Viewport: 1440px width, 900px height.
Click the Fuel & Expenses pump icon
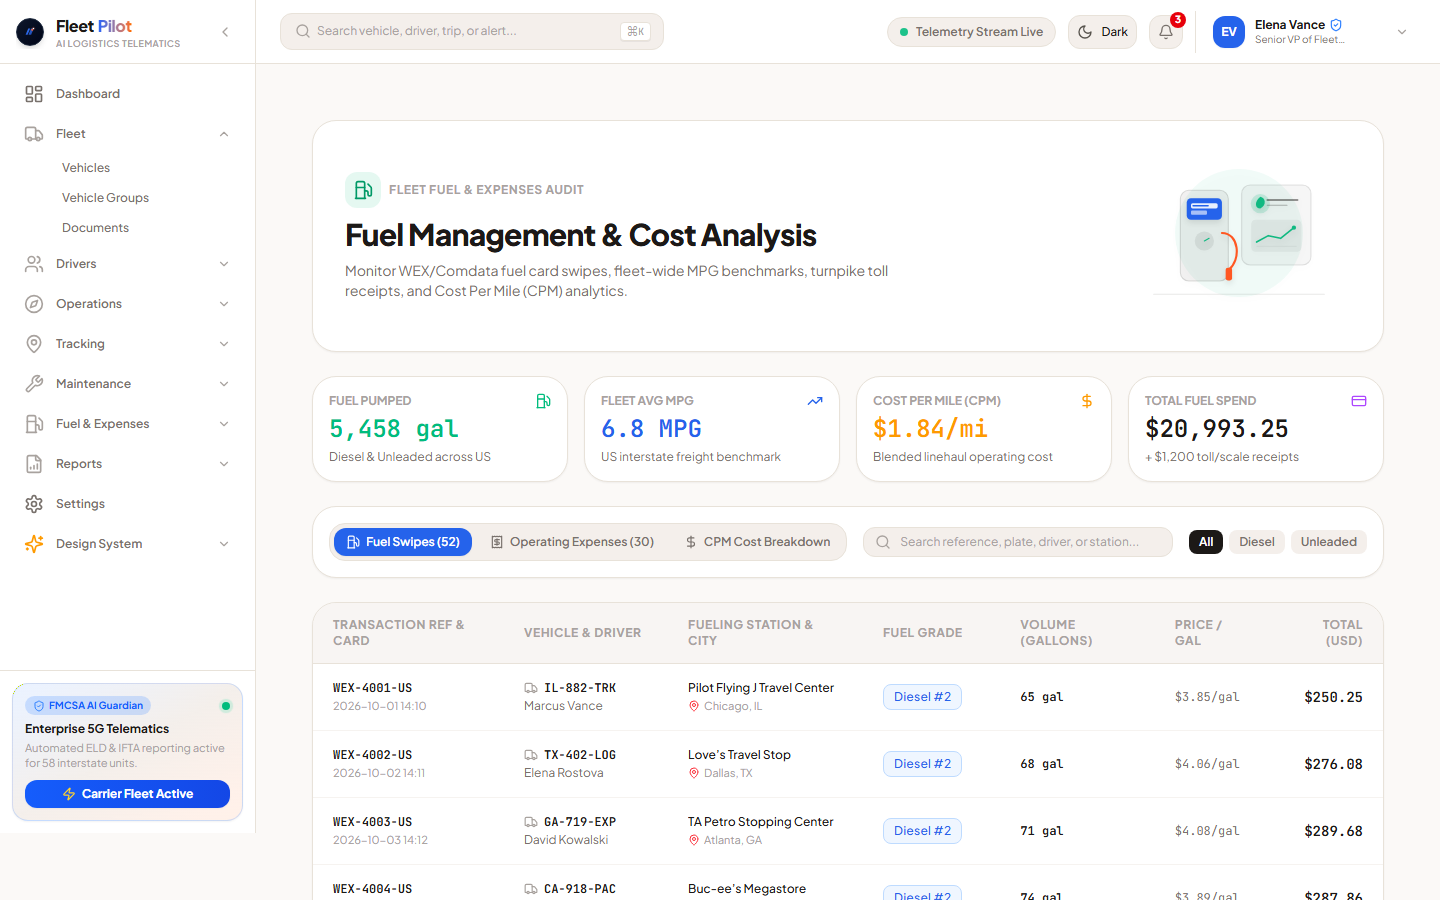point(34,424)
